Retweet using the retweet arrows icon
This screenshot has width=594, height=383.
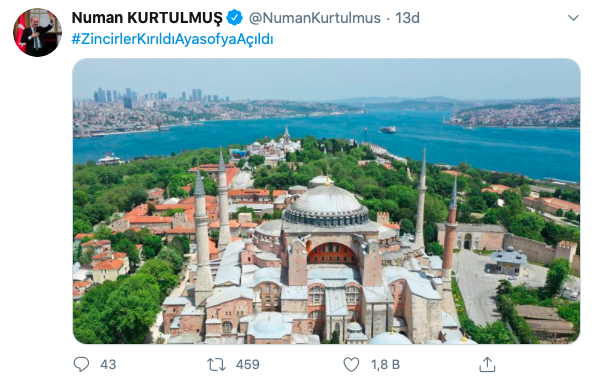[x=216, y=365]
